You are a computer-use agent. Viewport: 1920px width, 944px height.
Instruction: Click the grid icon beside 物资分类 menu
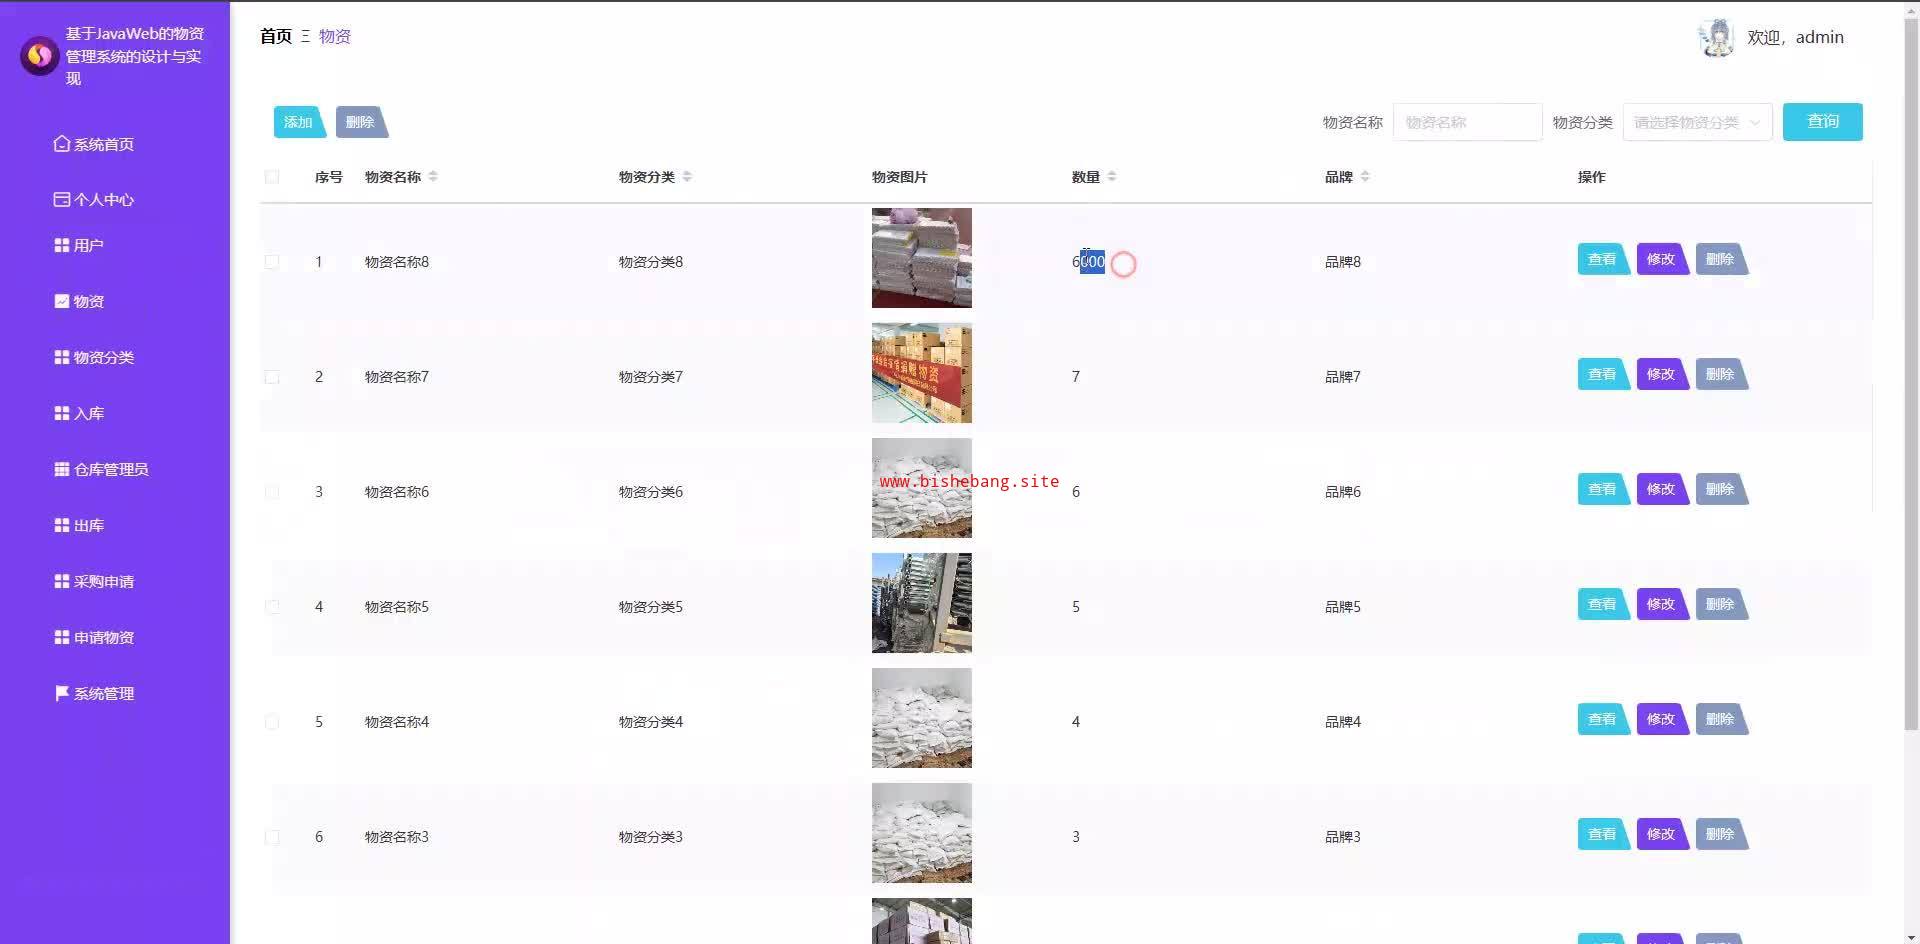click(x=62, y=357)
